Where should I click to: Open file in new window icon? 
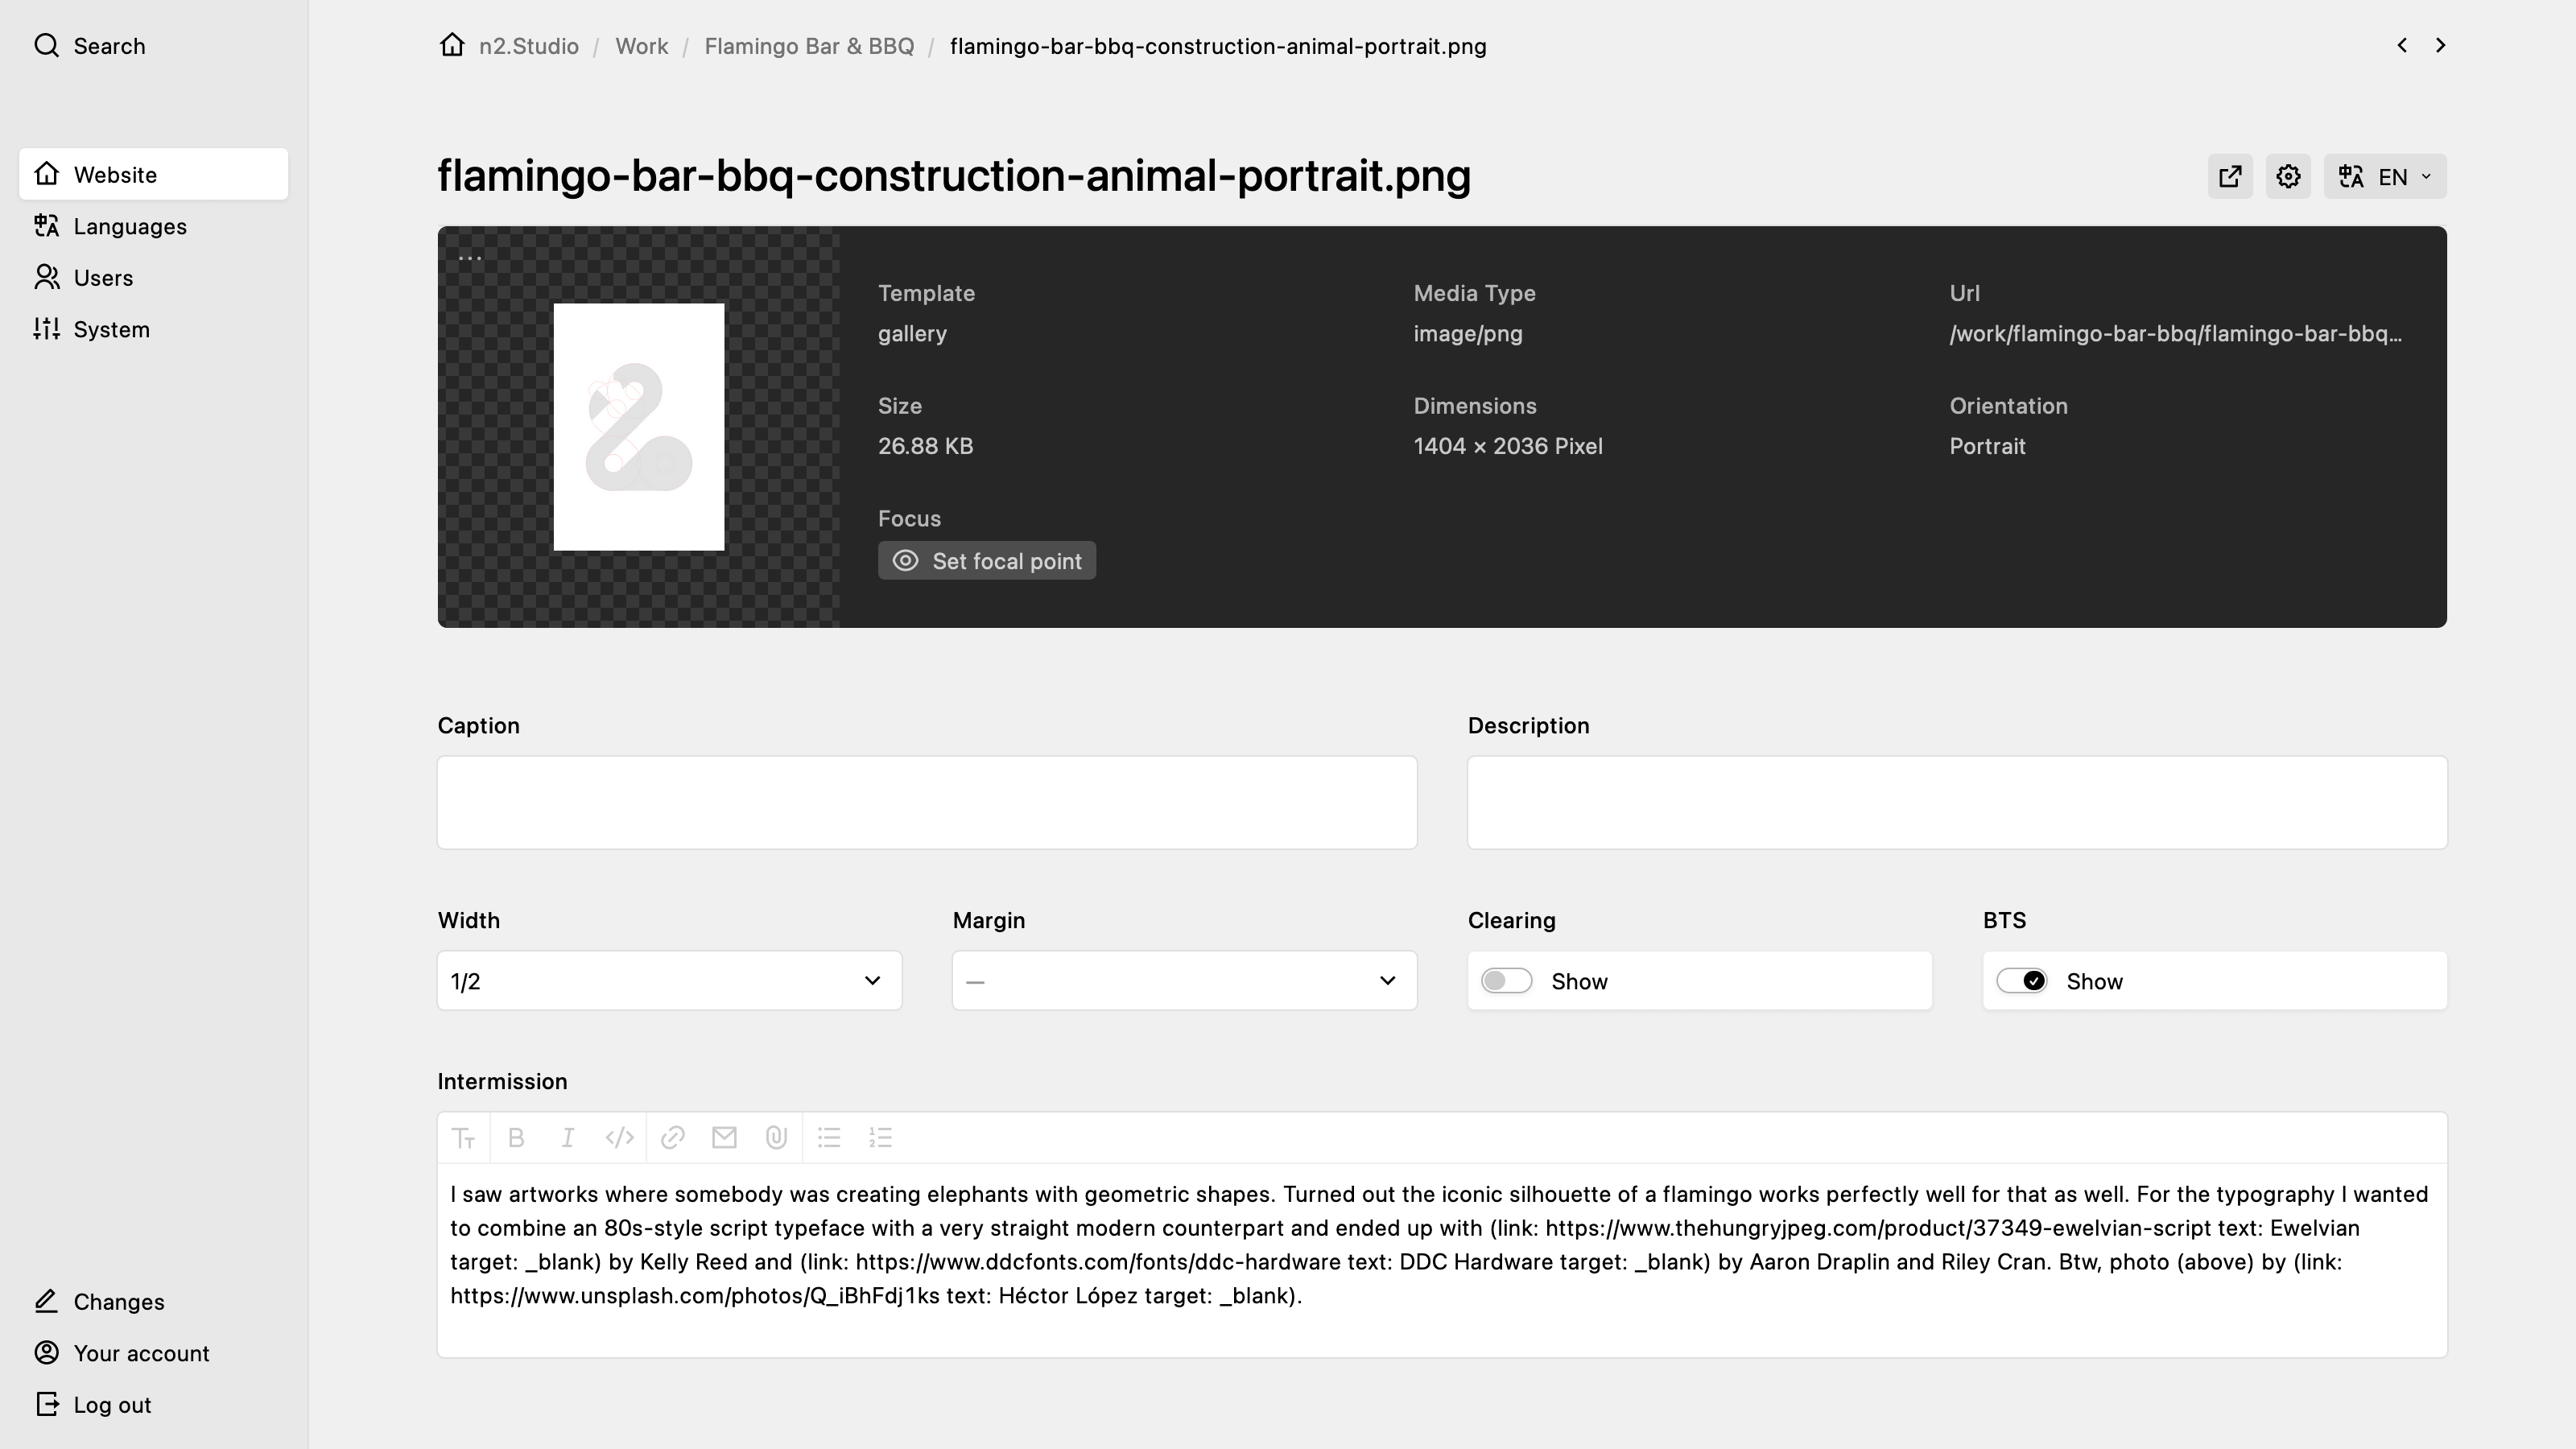(x=2230, y=176)
